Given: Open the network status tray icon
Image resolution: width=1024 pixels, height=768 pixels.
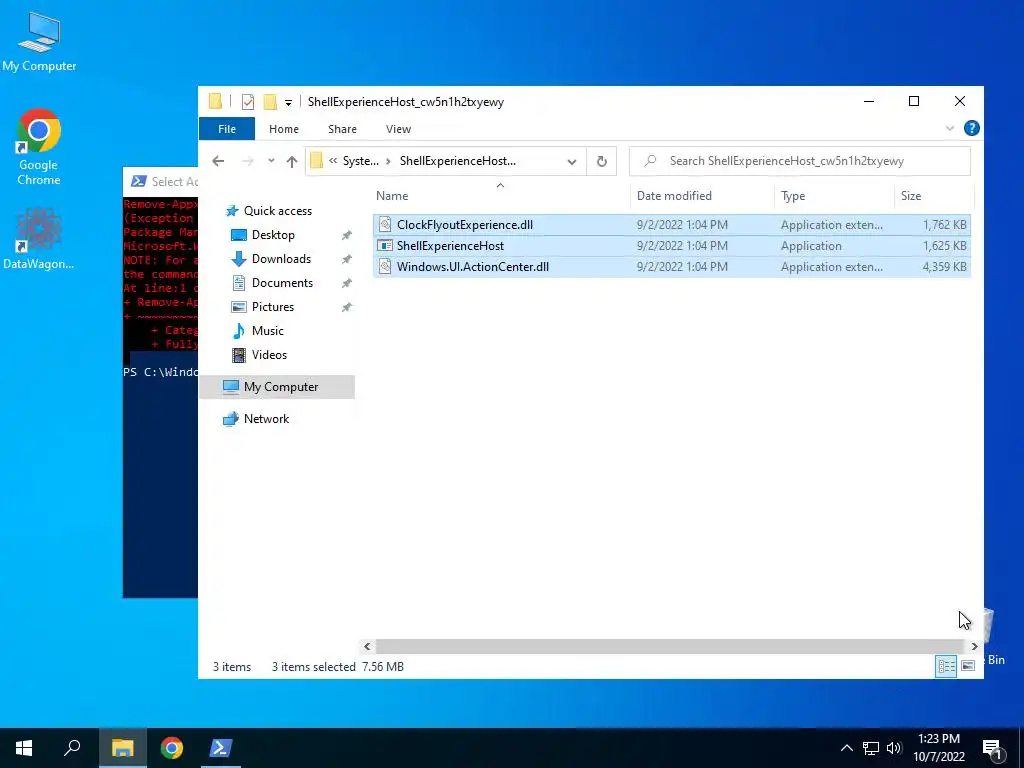Looking at the screenshot, I should click(x=871, y=748).
